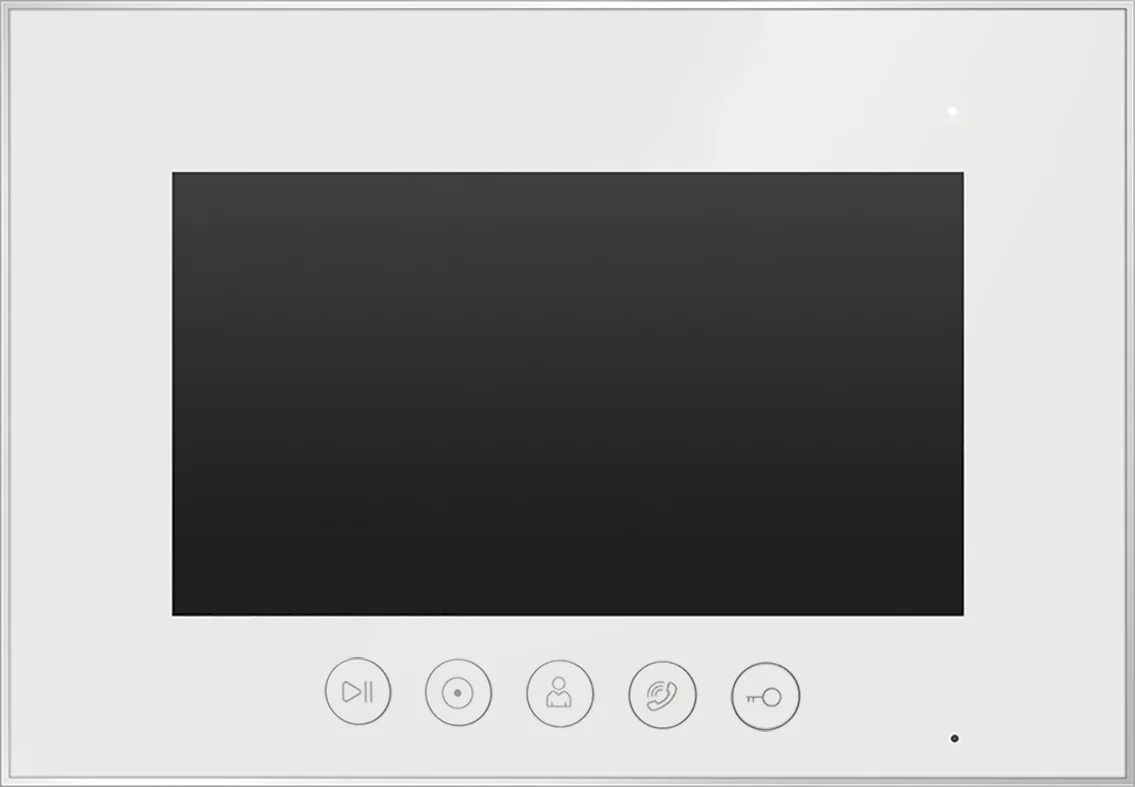
Task: Click the small dot inside the record button
Action: pos(457,693)
